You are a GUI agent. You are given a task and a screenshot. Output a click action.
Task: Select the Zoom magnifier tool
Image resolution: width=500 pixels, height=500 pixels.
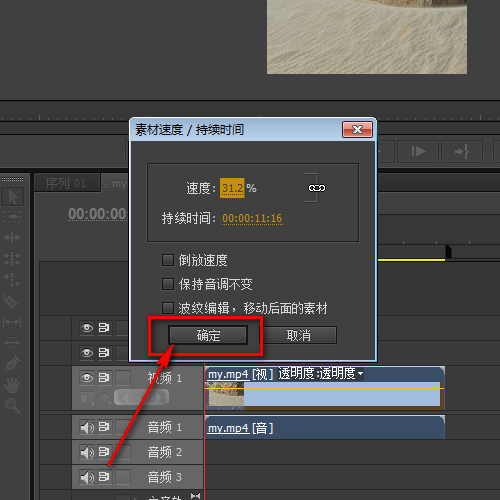pos(12,405)
